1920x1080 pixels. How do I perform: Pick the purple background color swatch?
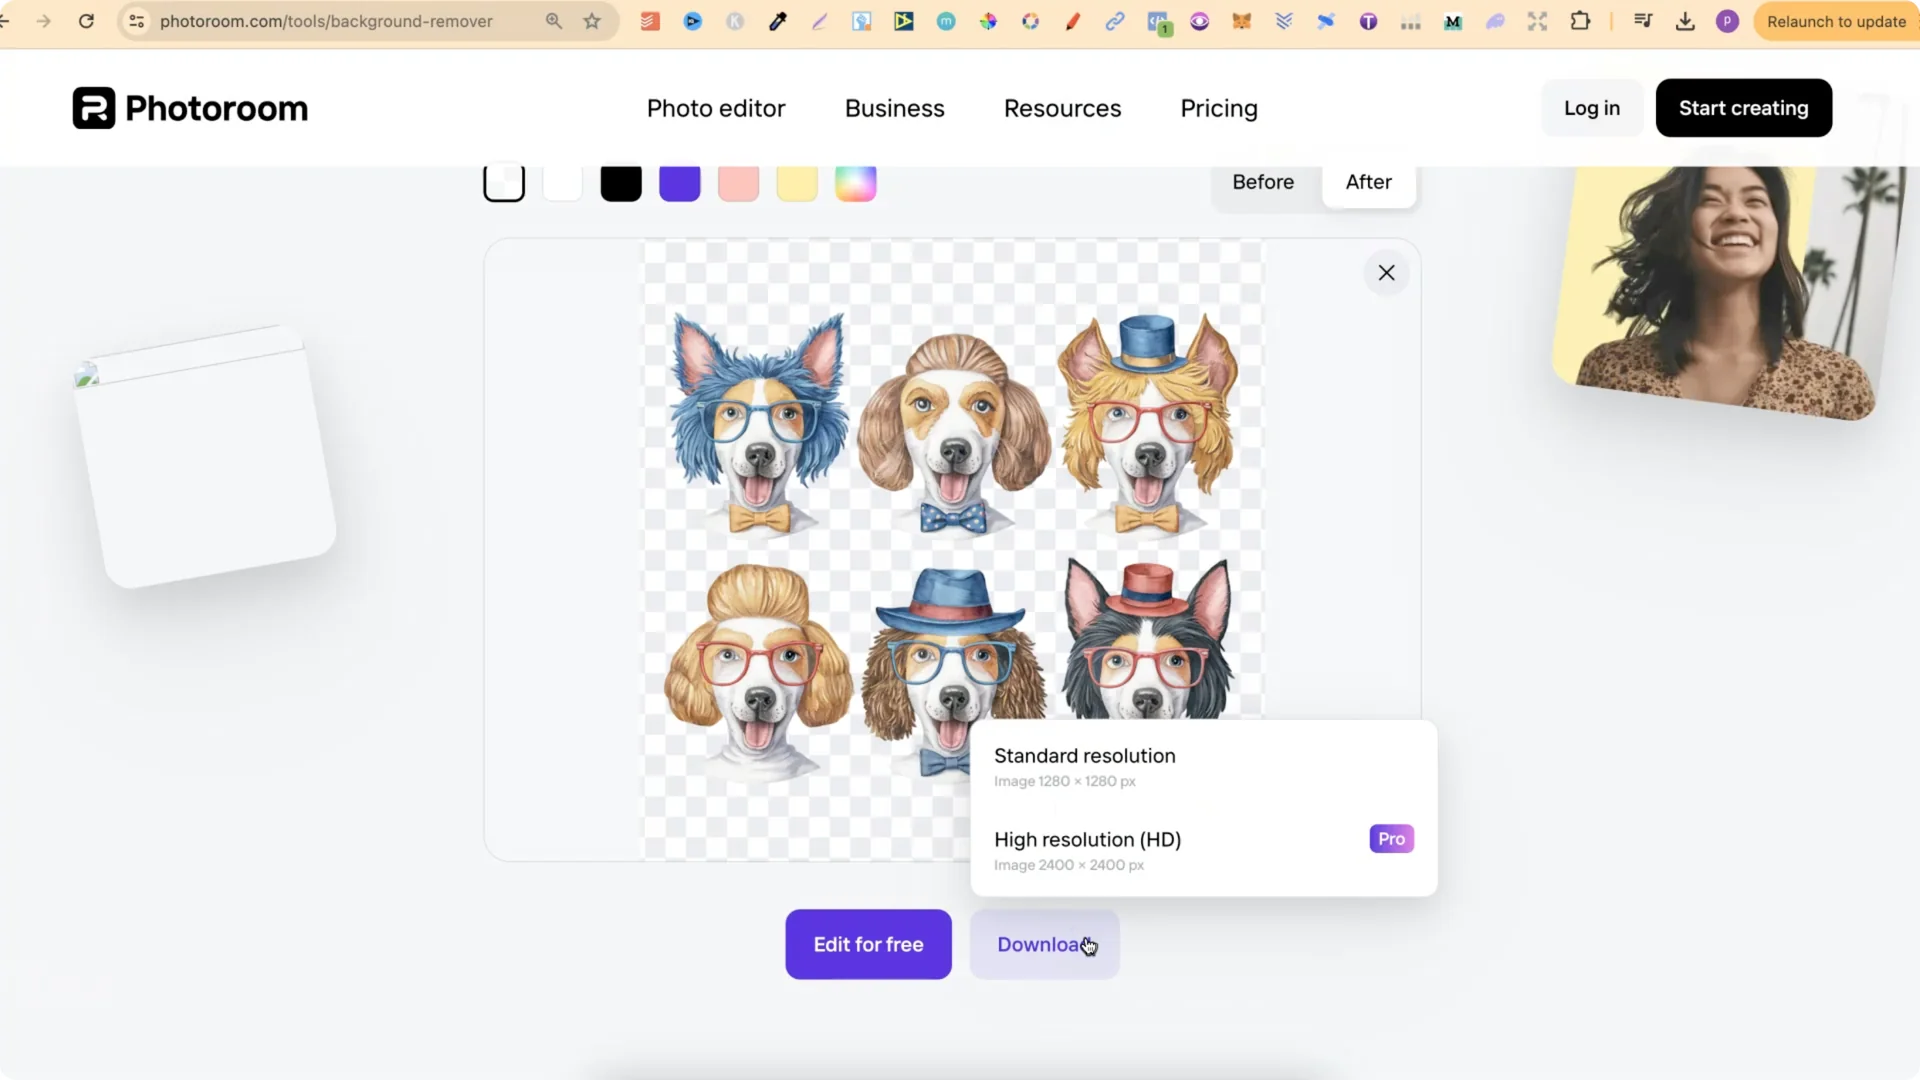pos(679,182)
